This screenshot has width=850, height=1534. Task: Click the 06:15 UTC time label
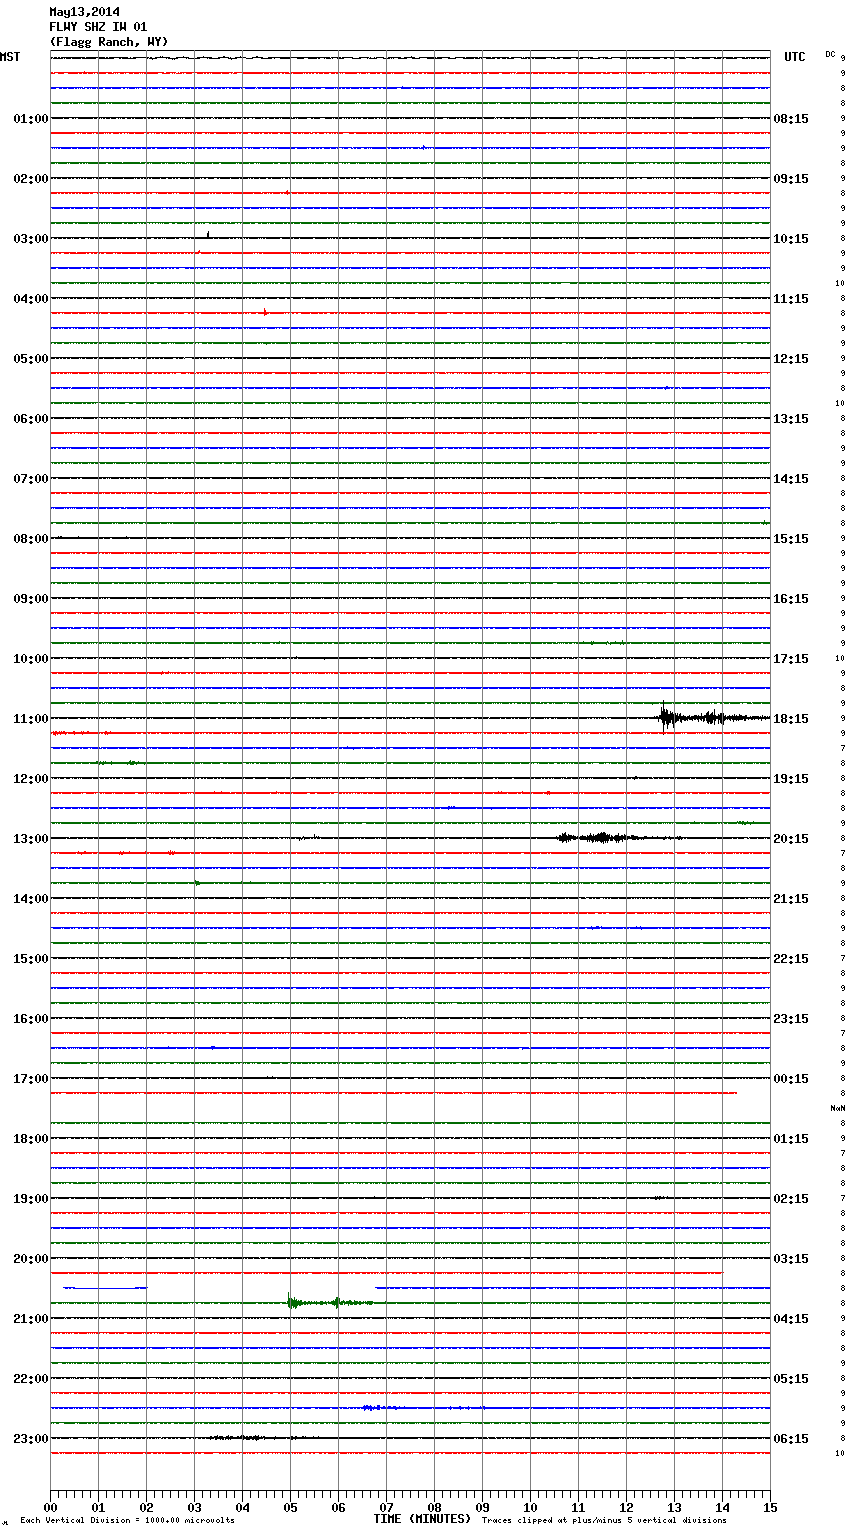pos(791,1439)
